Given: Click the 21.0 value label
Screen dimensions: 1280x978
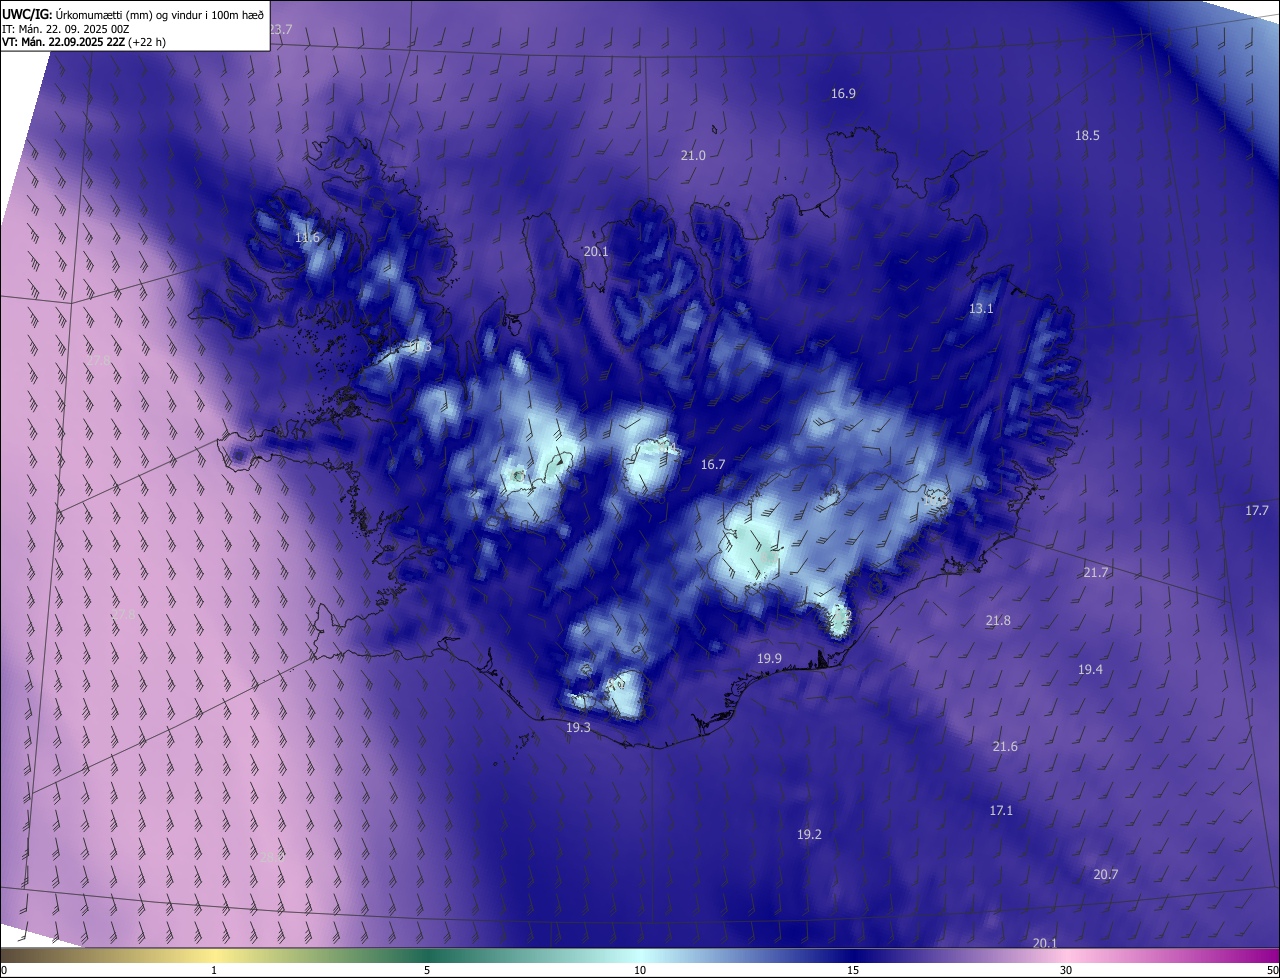Looking at the screenshot, I should (693, 155).
